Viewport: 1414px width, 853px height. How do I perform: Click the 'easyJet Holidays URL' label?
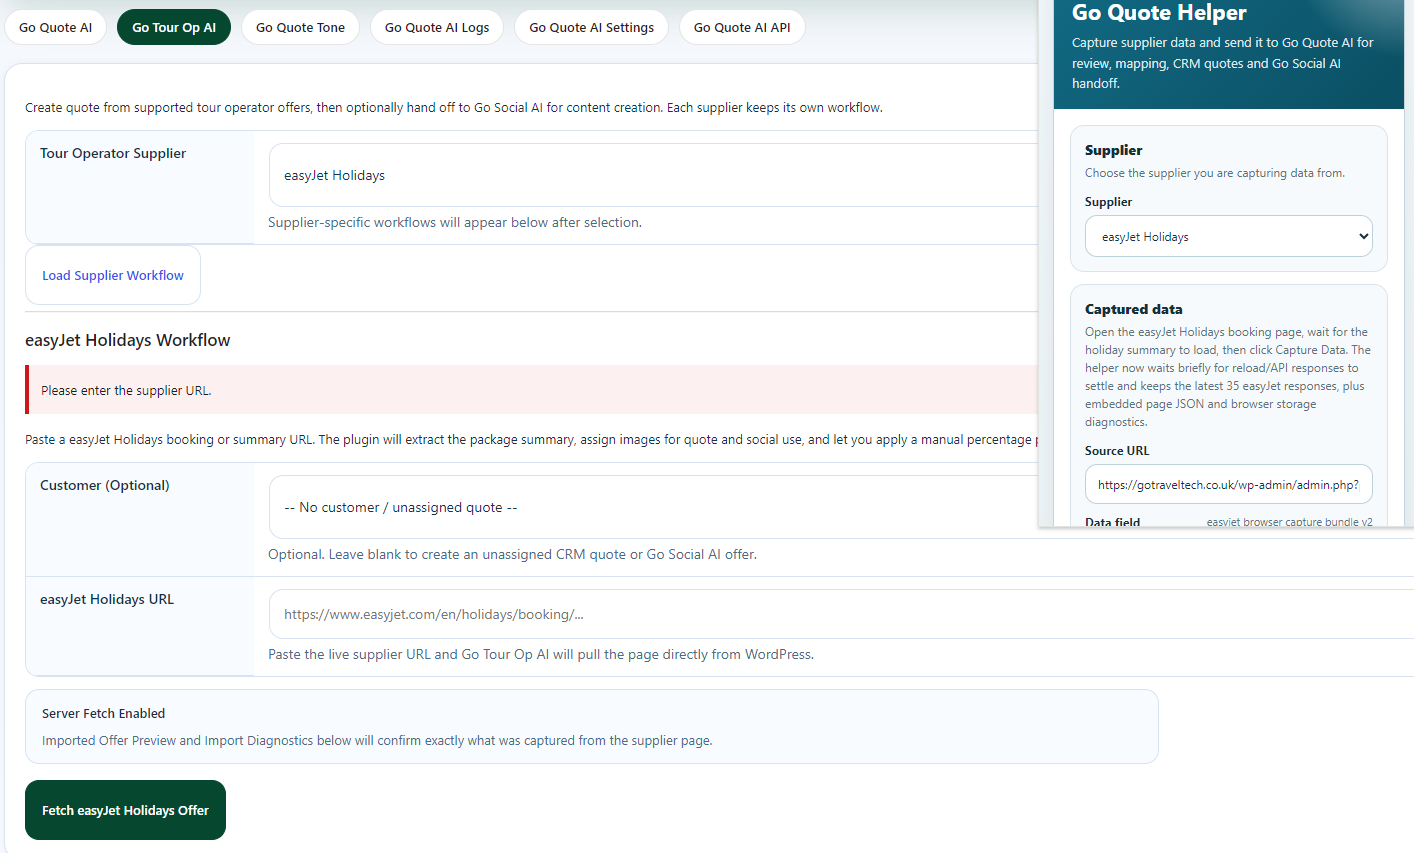(107, 599)
